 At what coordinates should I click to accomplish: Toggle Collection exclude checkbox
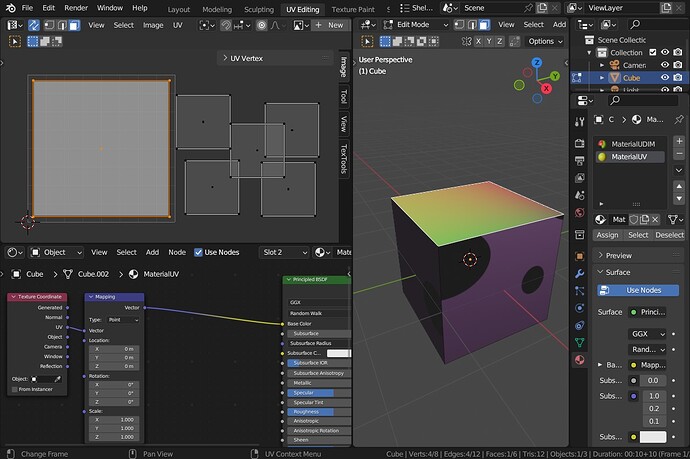click(x=653, y=52)
